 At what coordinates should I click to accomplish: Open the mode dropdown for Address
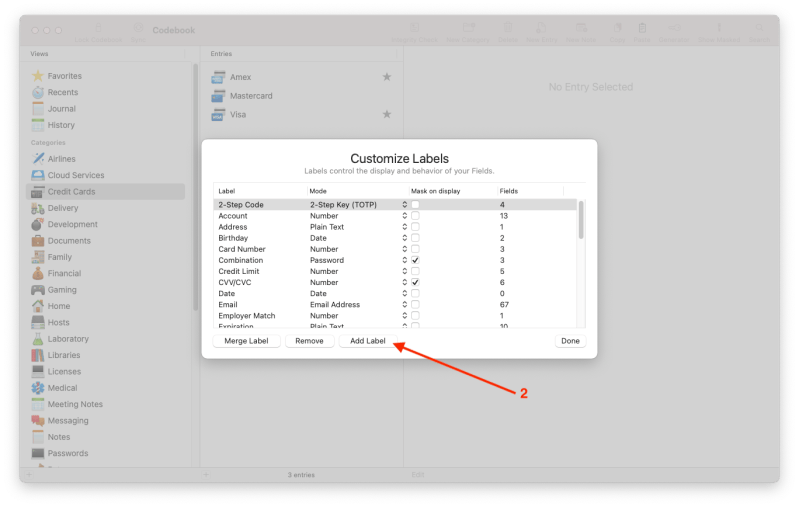pos(405,227)
